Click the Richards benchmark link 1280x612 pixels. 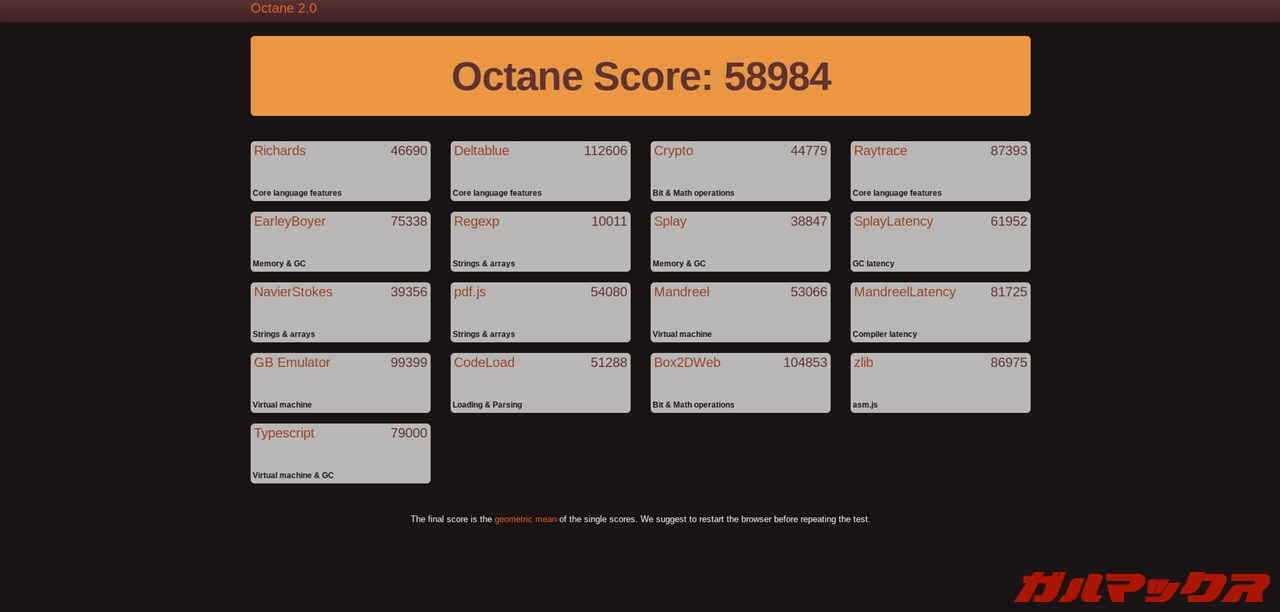click(280, 151)
